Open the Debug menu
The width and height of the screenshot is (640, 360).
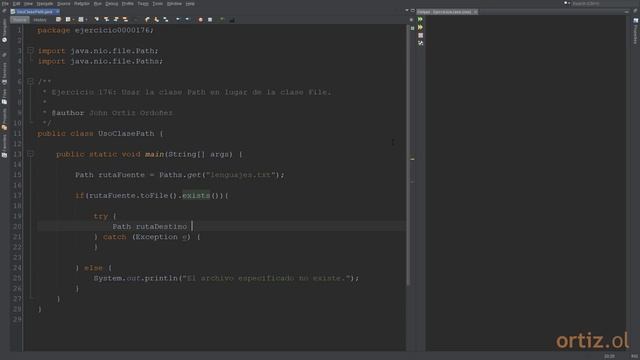click(111, 4)
